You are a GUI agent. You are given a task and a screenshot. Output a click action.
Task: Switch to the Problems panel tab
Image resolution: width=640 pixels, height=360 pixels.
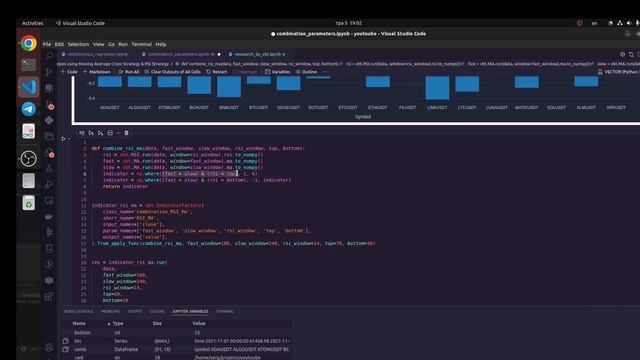click(x=110, y=311)
